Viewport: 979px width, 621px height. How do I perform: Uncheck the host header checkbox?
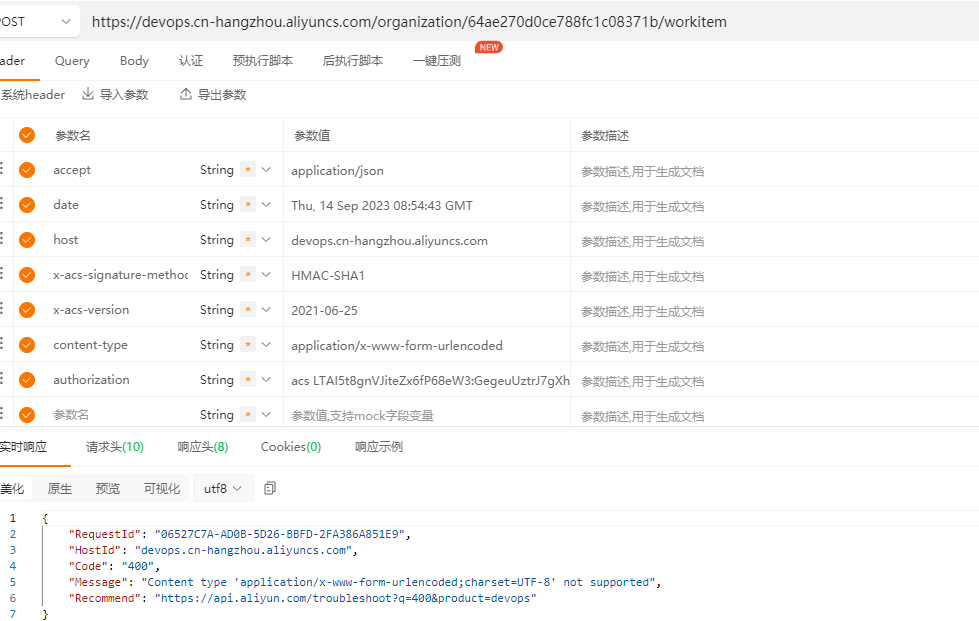click(27, 240)
